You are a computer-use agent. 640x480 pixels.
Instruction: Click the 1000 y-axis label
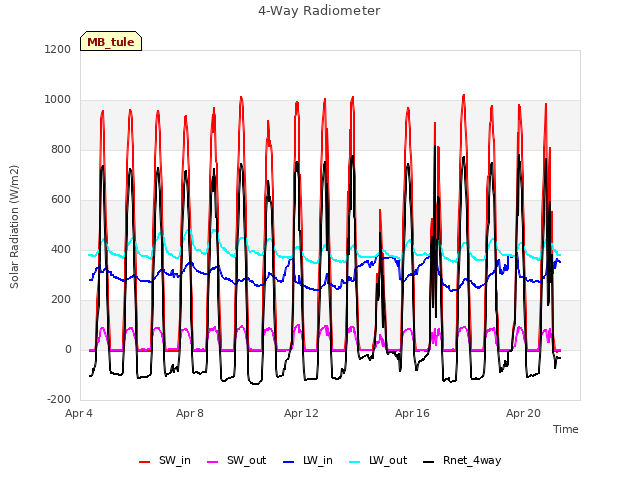[x=58, y=100]
